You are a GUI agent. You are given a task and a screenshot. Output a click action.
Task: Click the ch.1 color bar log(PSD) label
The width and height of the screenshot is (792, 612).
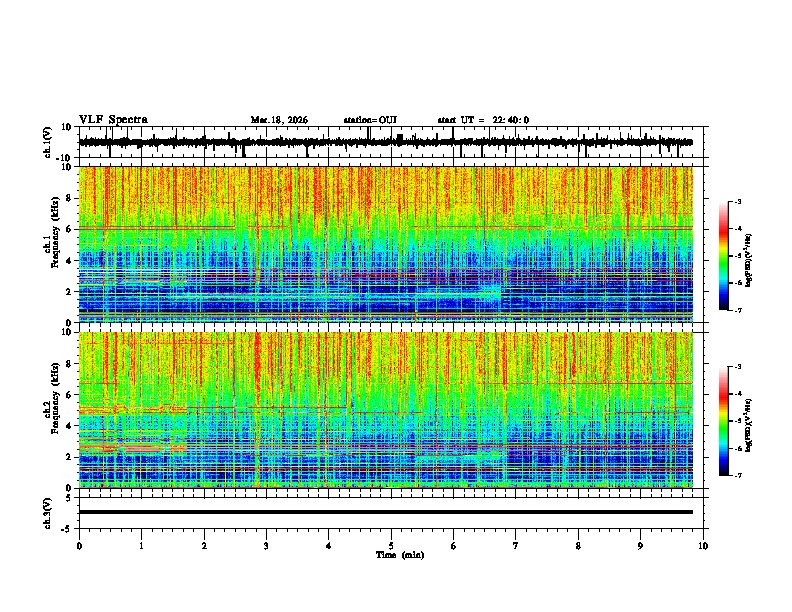tap(748, 261)
